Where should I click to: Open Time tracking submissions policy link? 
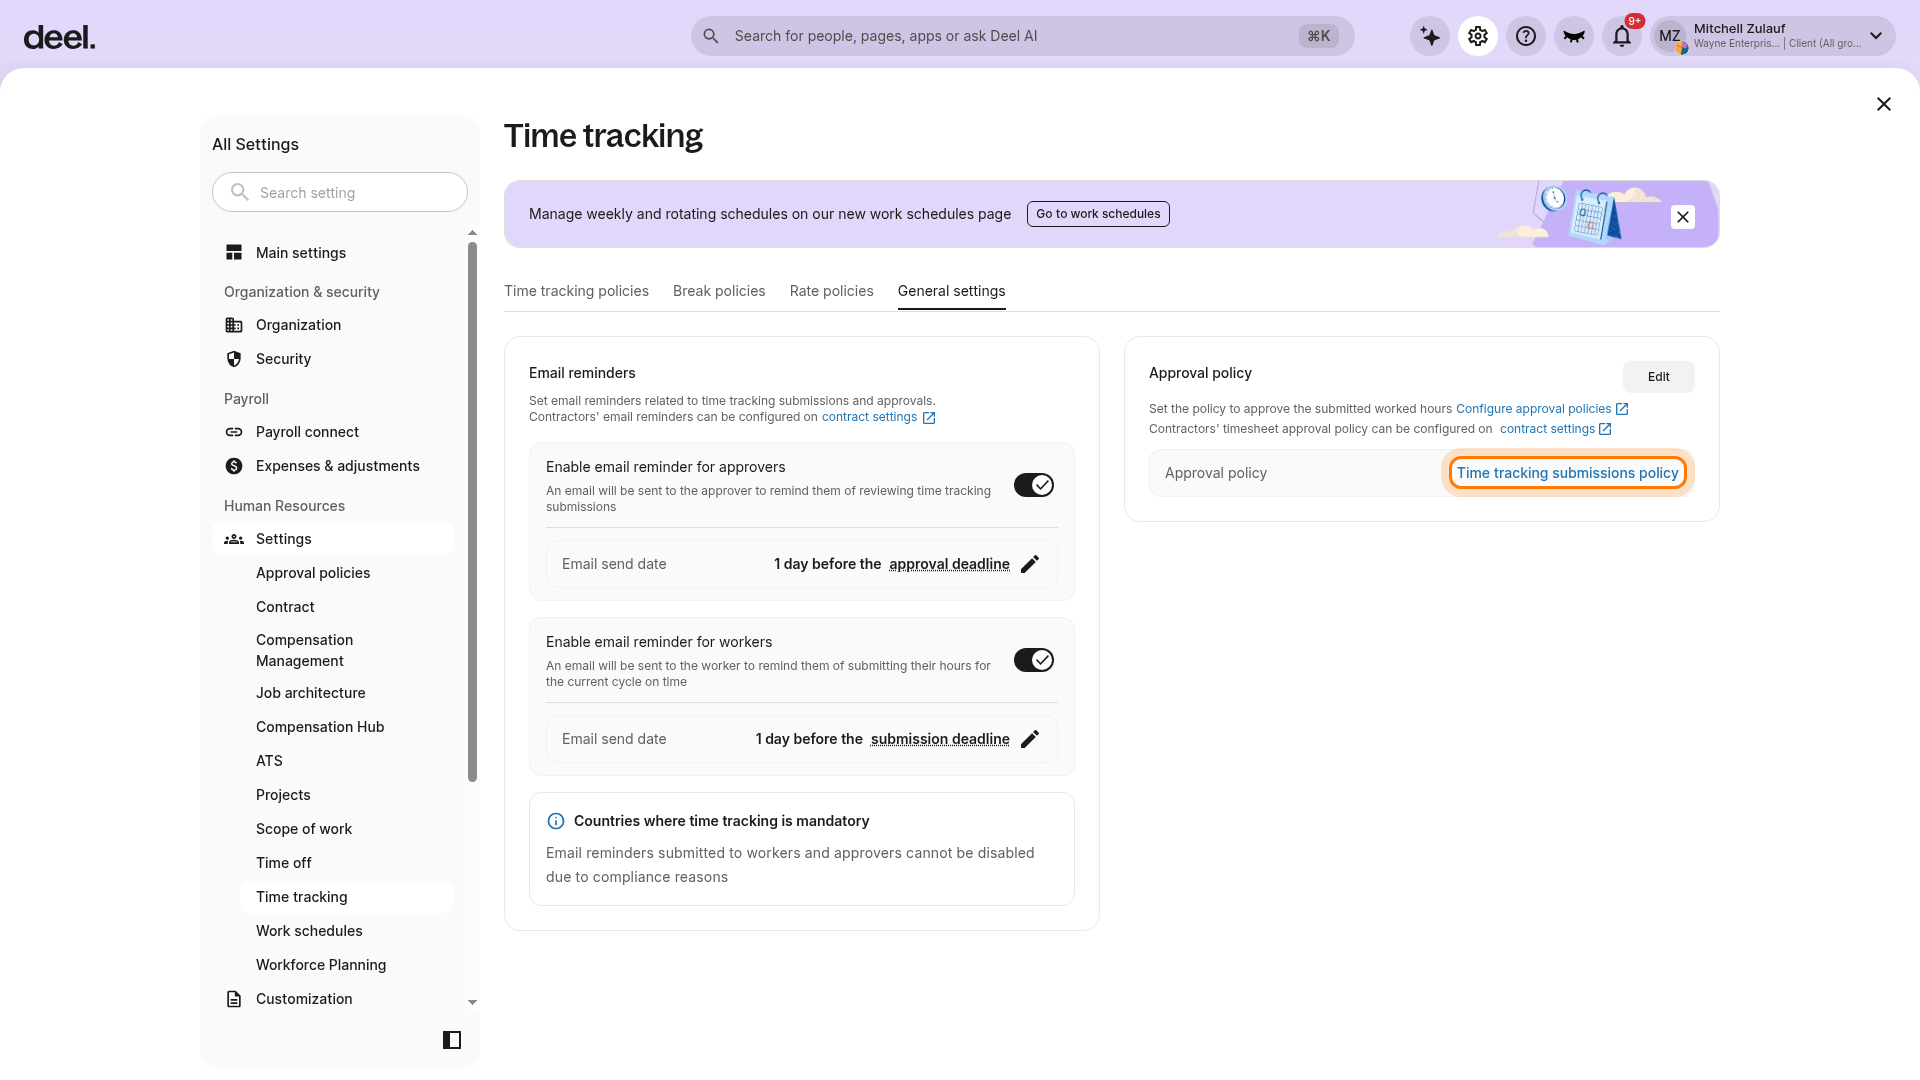point(1567,473)
